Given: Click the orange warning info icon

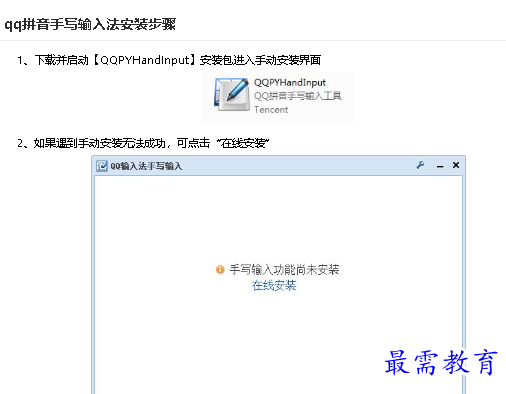Looking at the screenshot, I should pos(220,269).
